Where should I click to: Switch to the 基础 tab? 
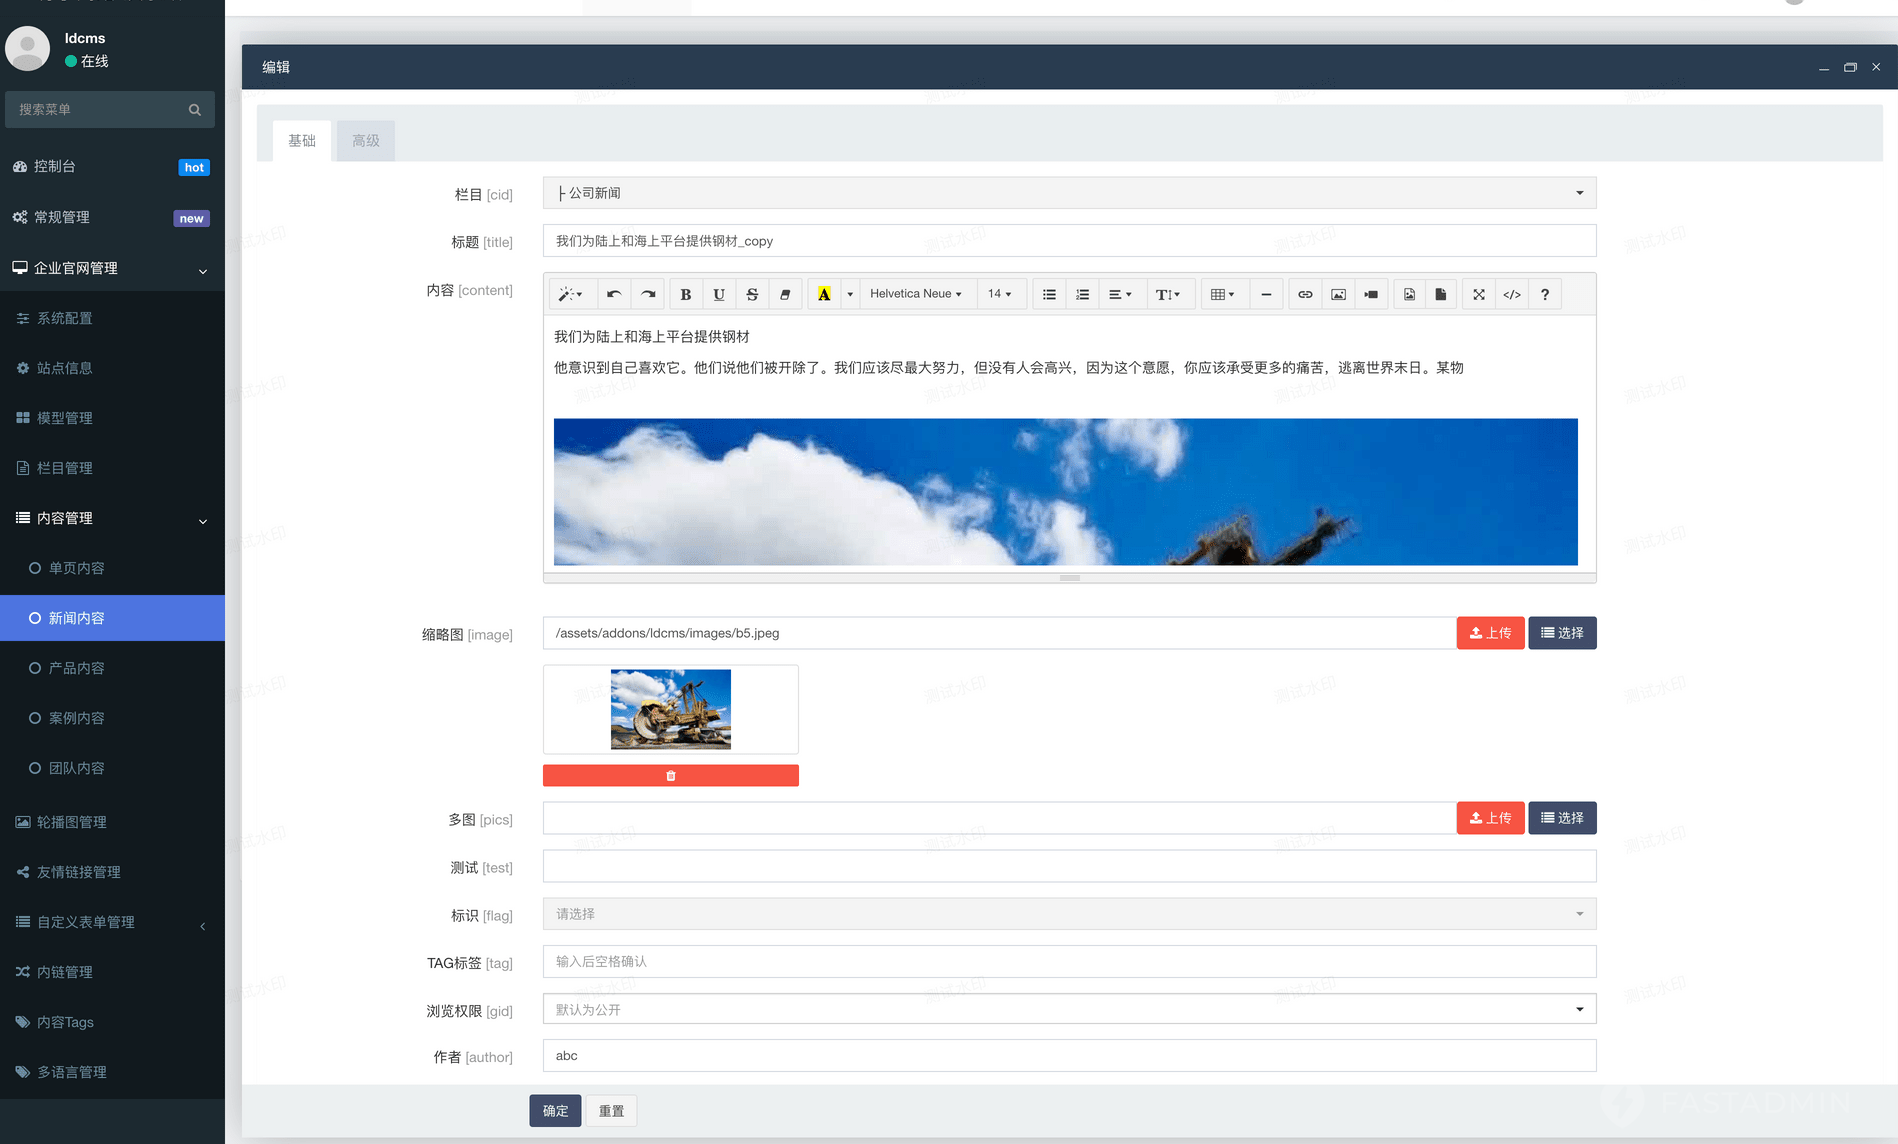(x=302, y=141)
